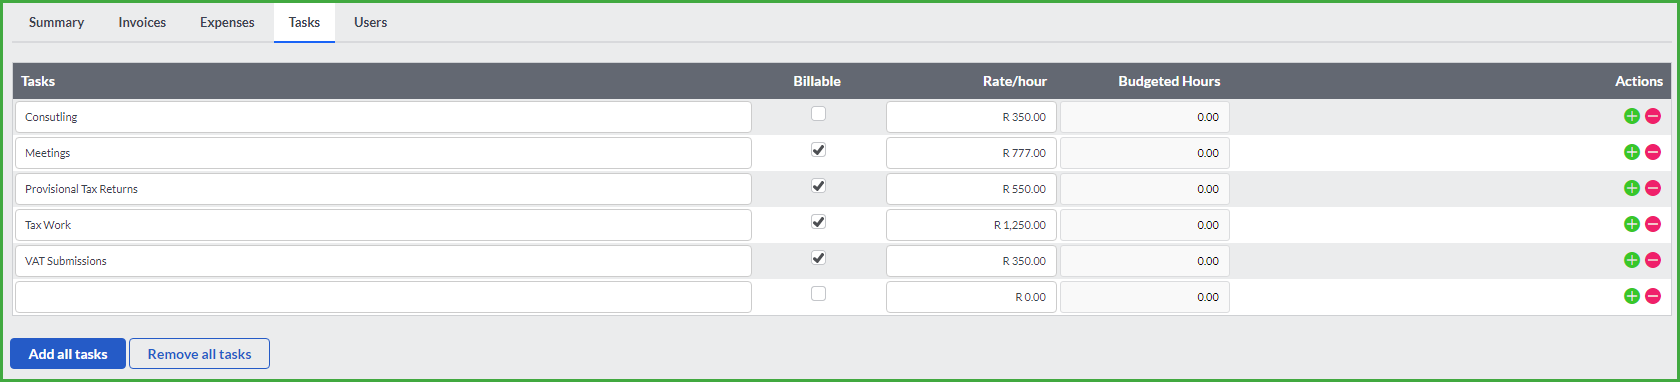The width and height of the screenshot is (1680, 382).
Task: Add a row after Tax Work task
Action: coord(1632,224)
